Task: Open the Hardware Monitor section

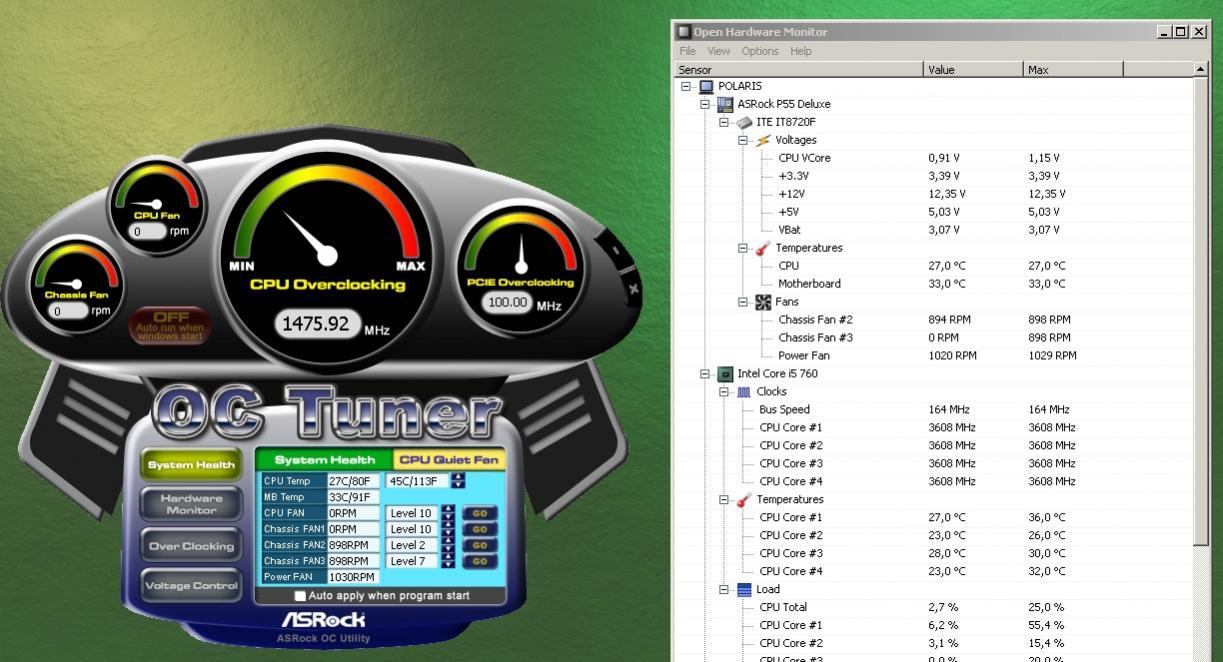Action: (192, 503)
